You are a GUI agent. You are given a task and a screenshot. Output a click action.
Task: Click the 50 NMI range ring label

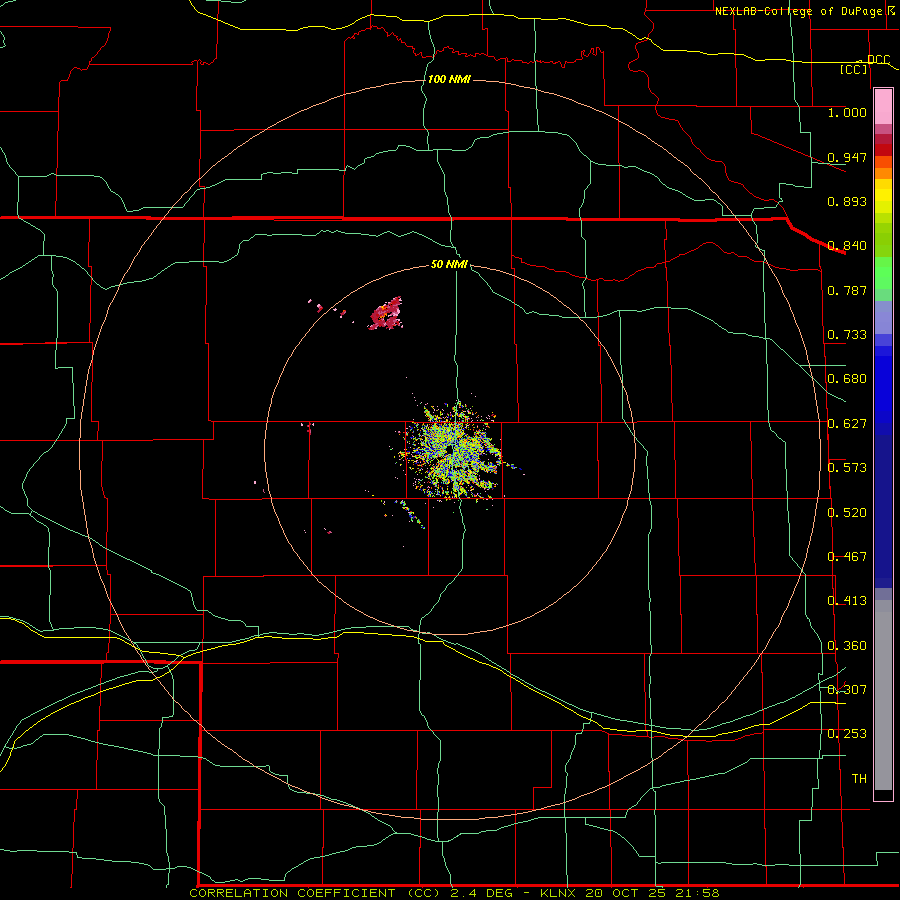[449, 264]
